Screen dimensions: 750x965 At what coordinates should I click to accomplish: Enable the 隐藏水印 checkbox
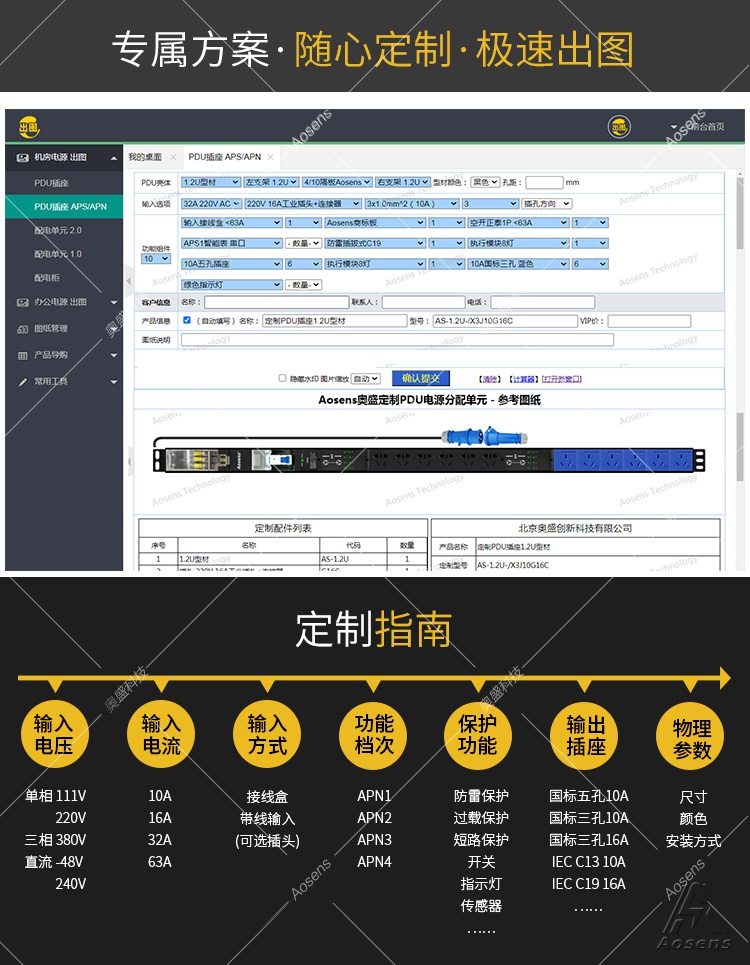point(282,378)
